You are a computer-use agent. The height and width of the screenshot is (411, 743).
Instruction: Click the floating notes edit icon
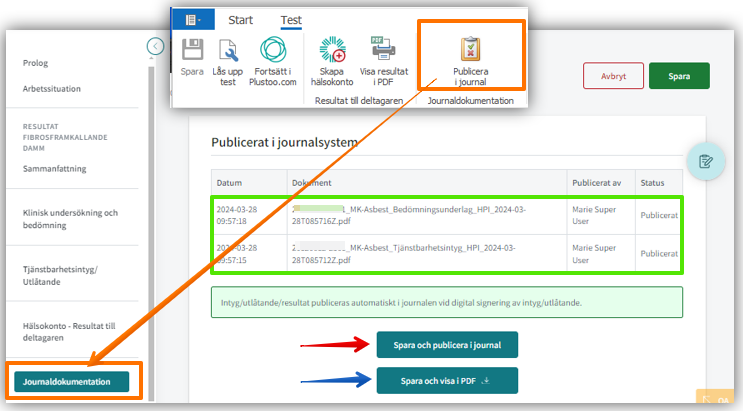(x=706, y=161)
